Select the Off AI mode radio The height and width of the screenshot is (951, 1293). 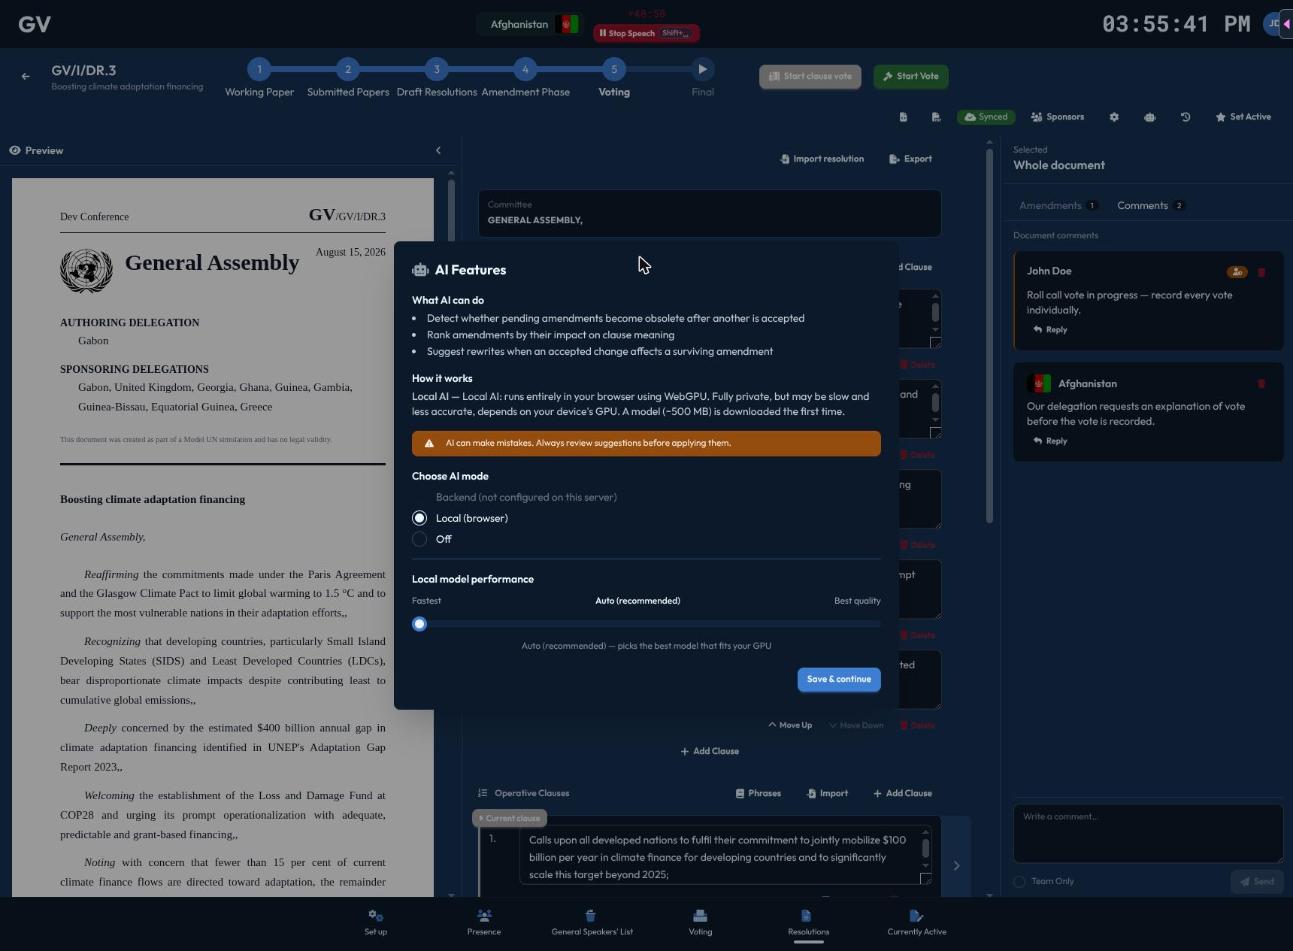(419, 539)
